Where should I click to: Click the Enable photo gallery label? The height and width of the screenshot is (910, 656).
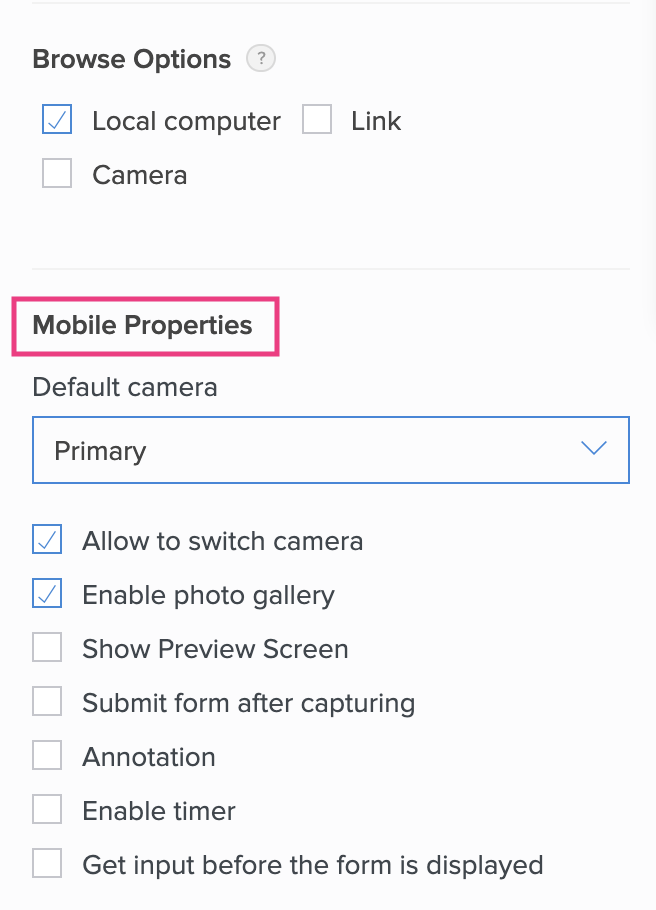[208, 595]
